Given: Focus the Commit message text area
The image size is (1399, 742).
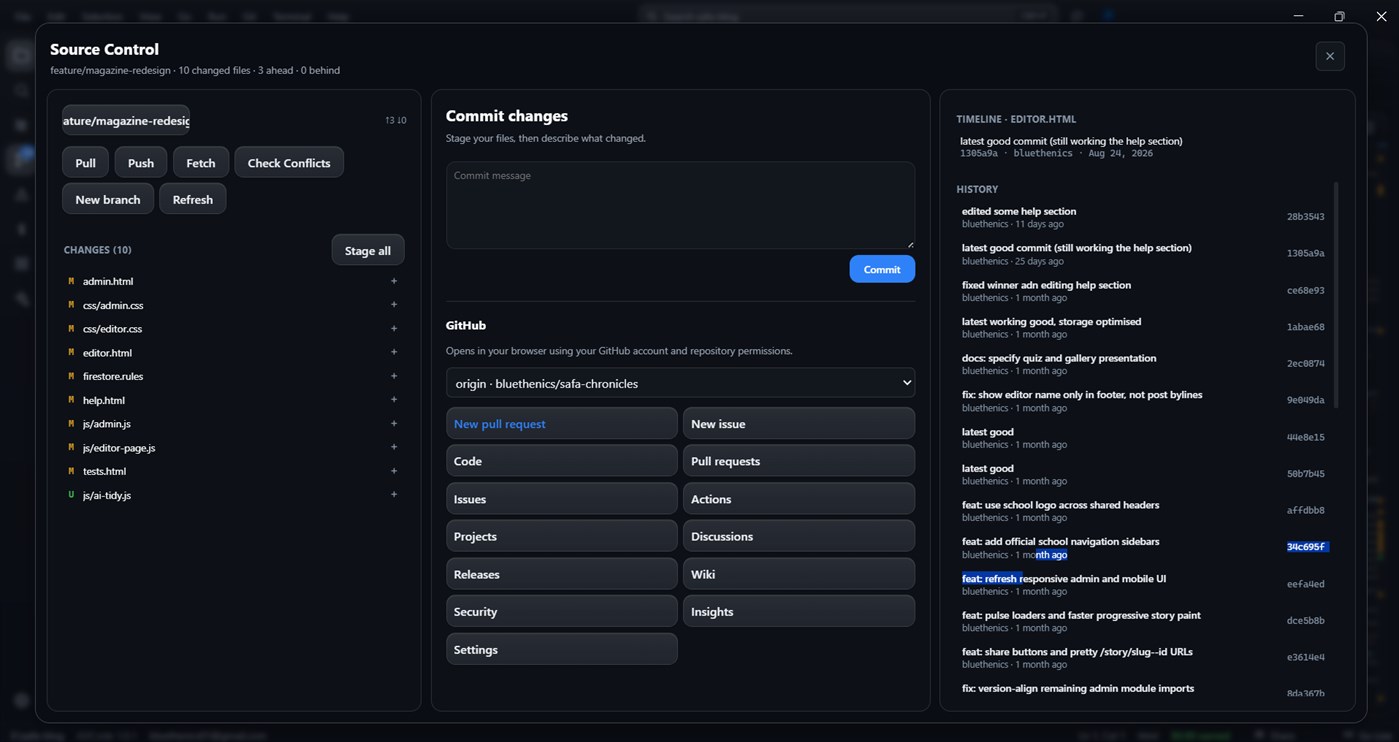Looking at the screenshot, I should [680, 205].
